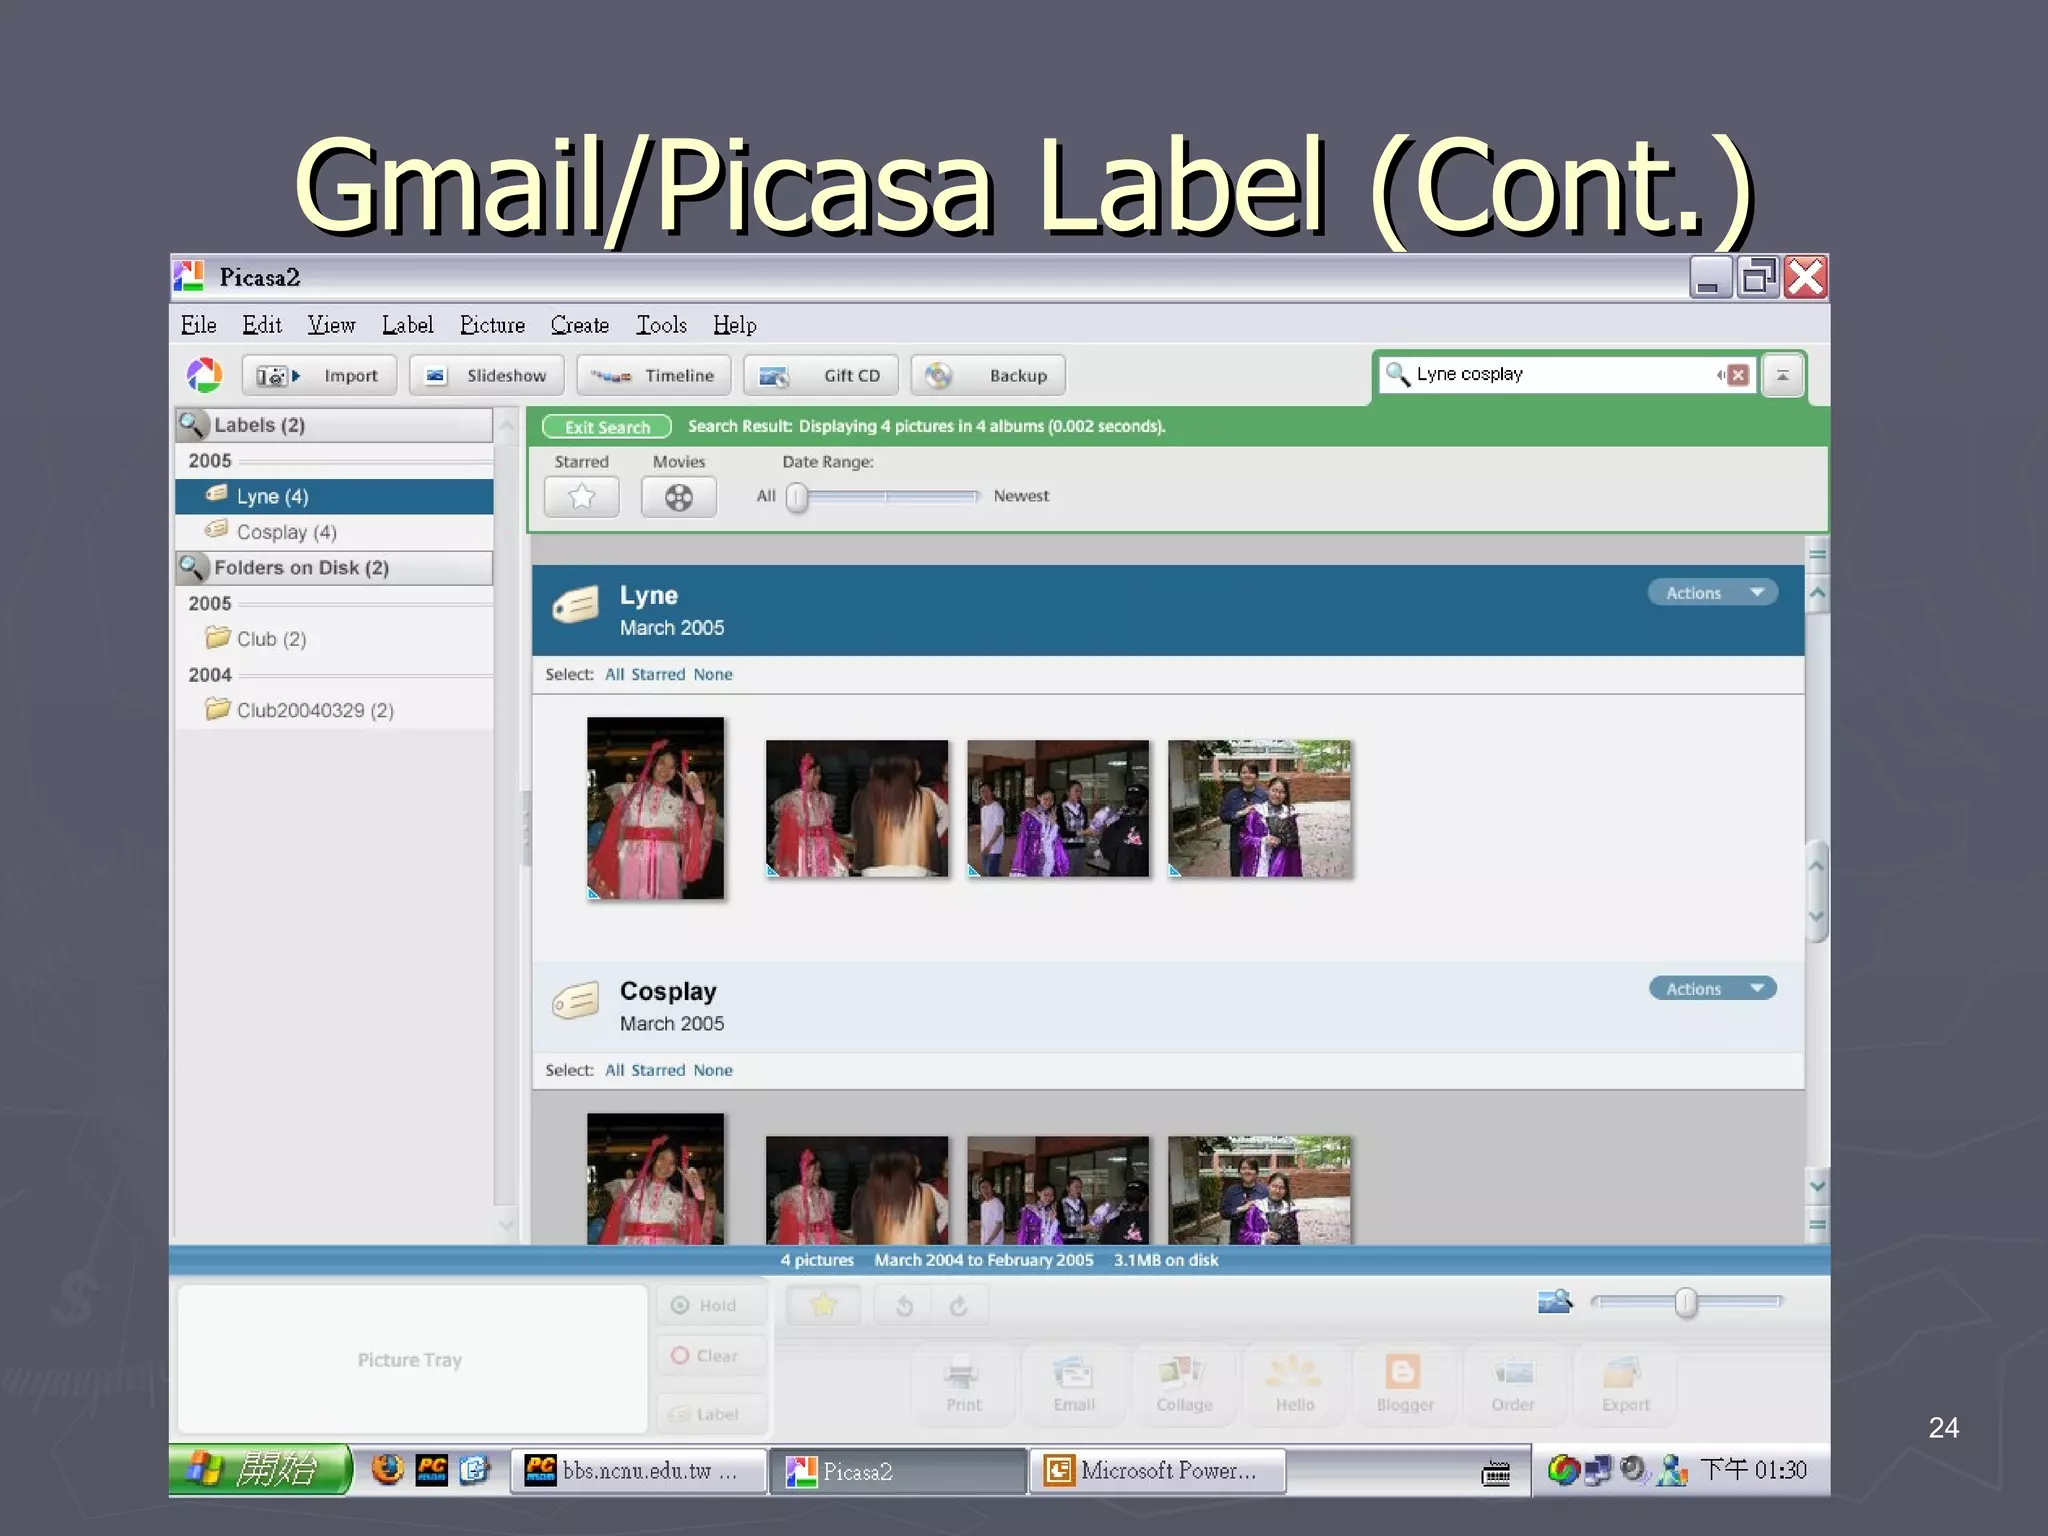Toggle the Starred filter button
The height and width of the screenshot is (1536, 2048).
(581, 497)
